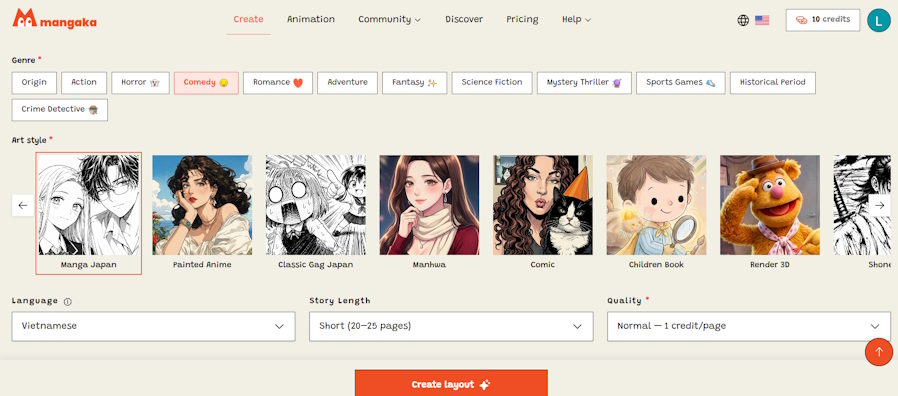Viewport: 898px width, 396px height.
Task: Select the Horror genre chip
Action: coord(140,83)
